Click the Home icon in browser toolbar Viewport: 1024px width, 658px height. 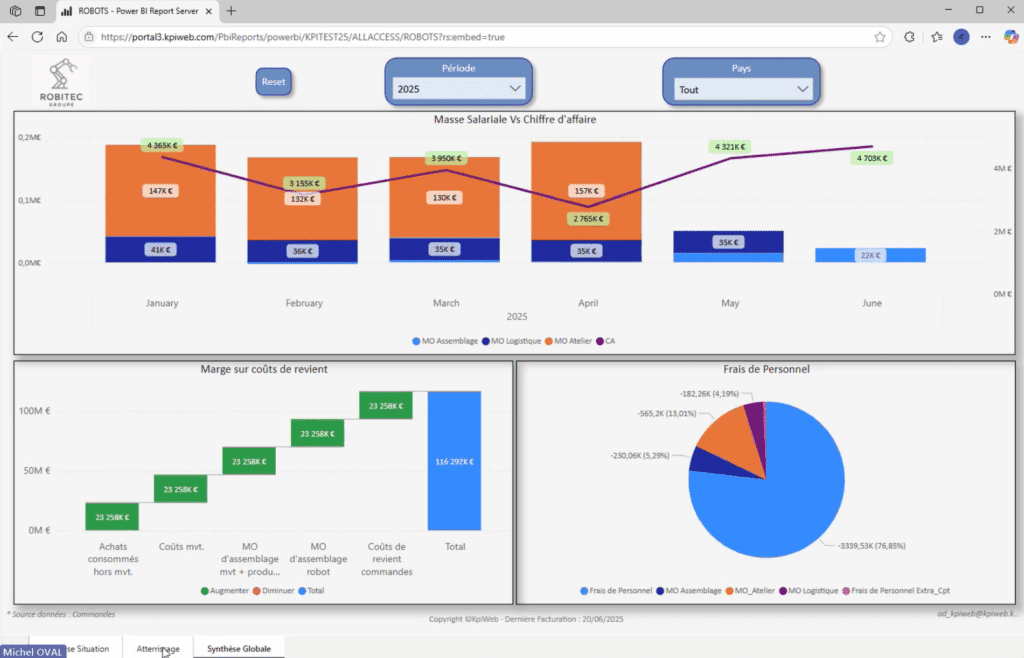(x=62, y=36)
